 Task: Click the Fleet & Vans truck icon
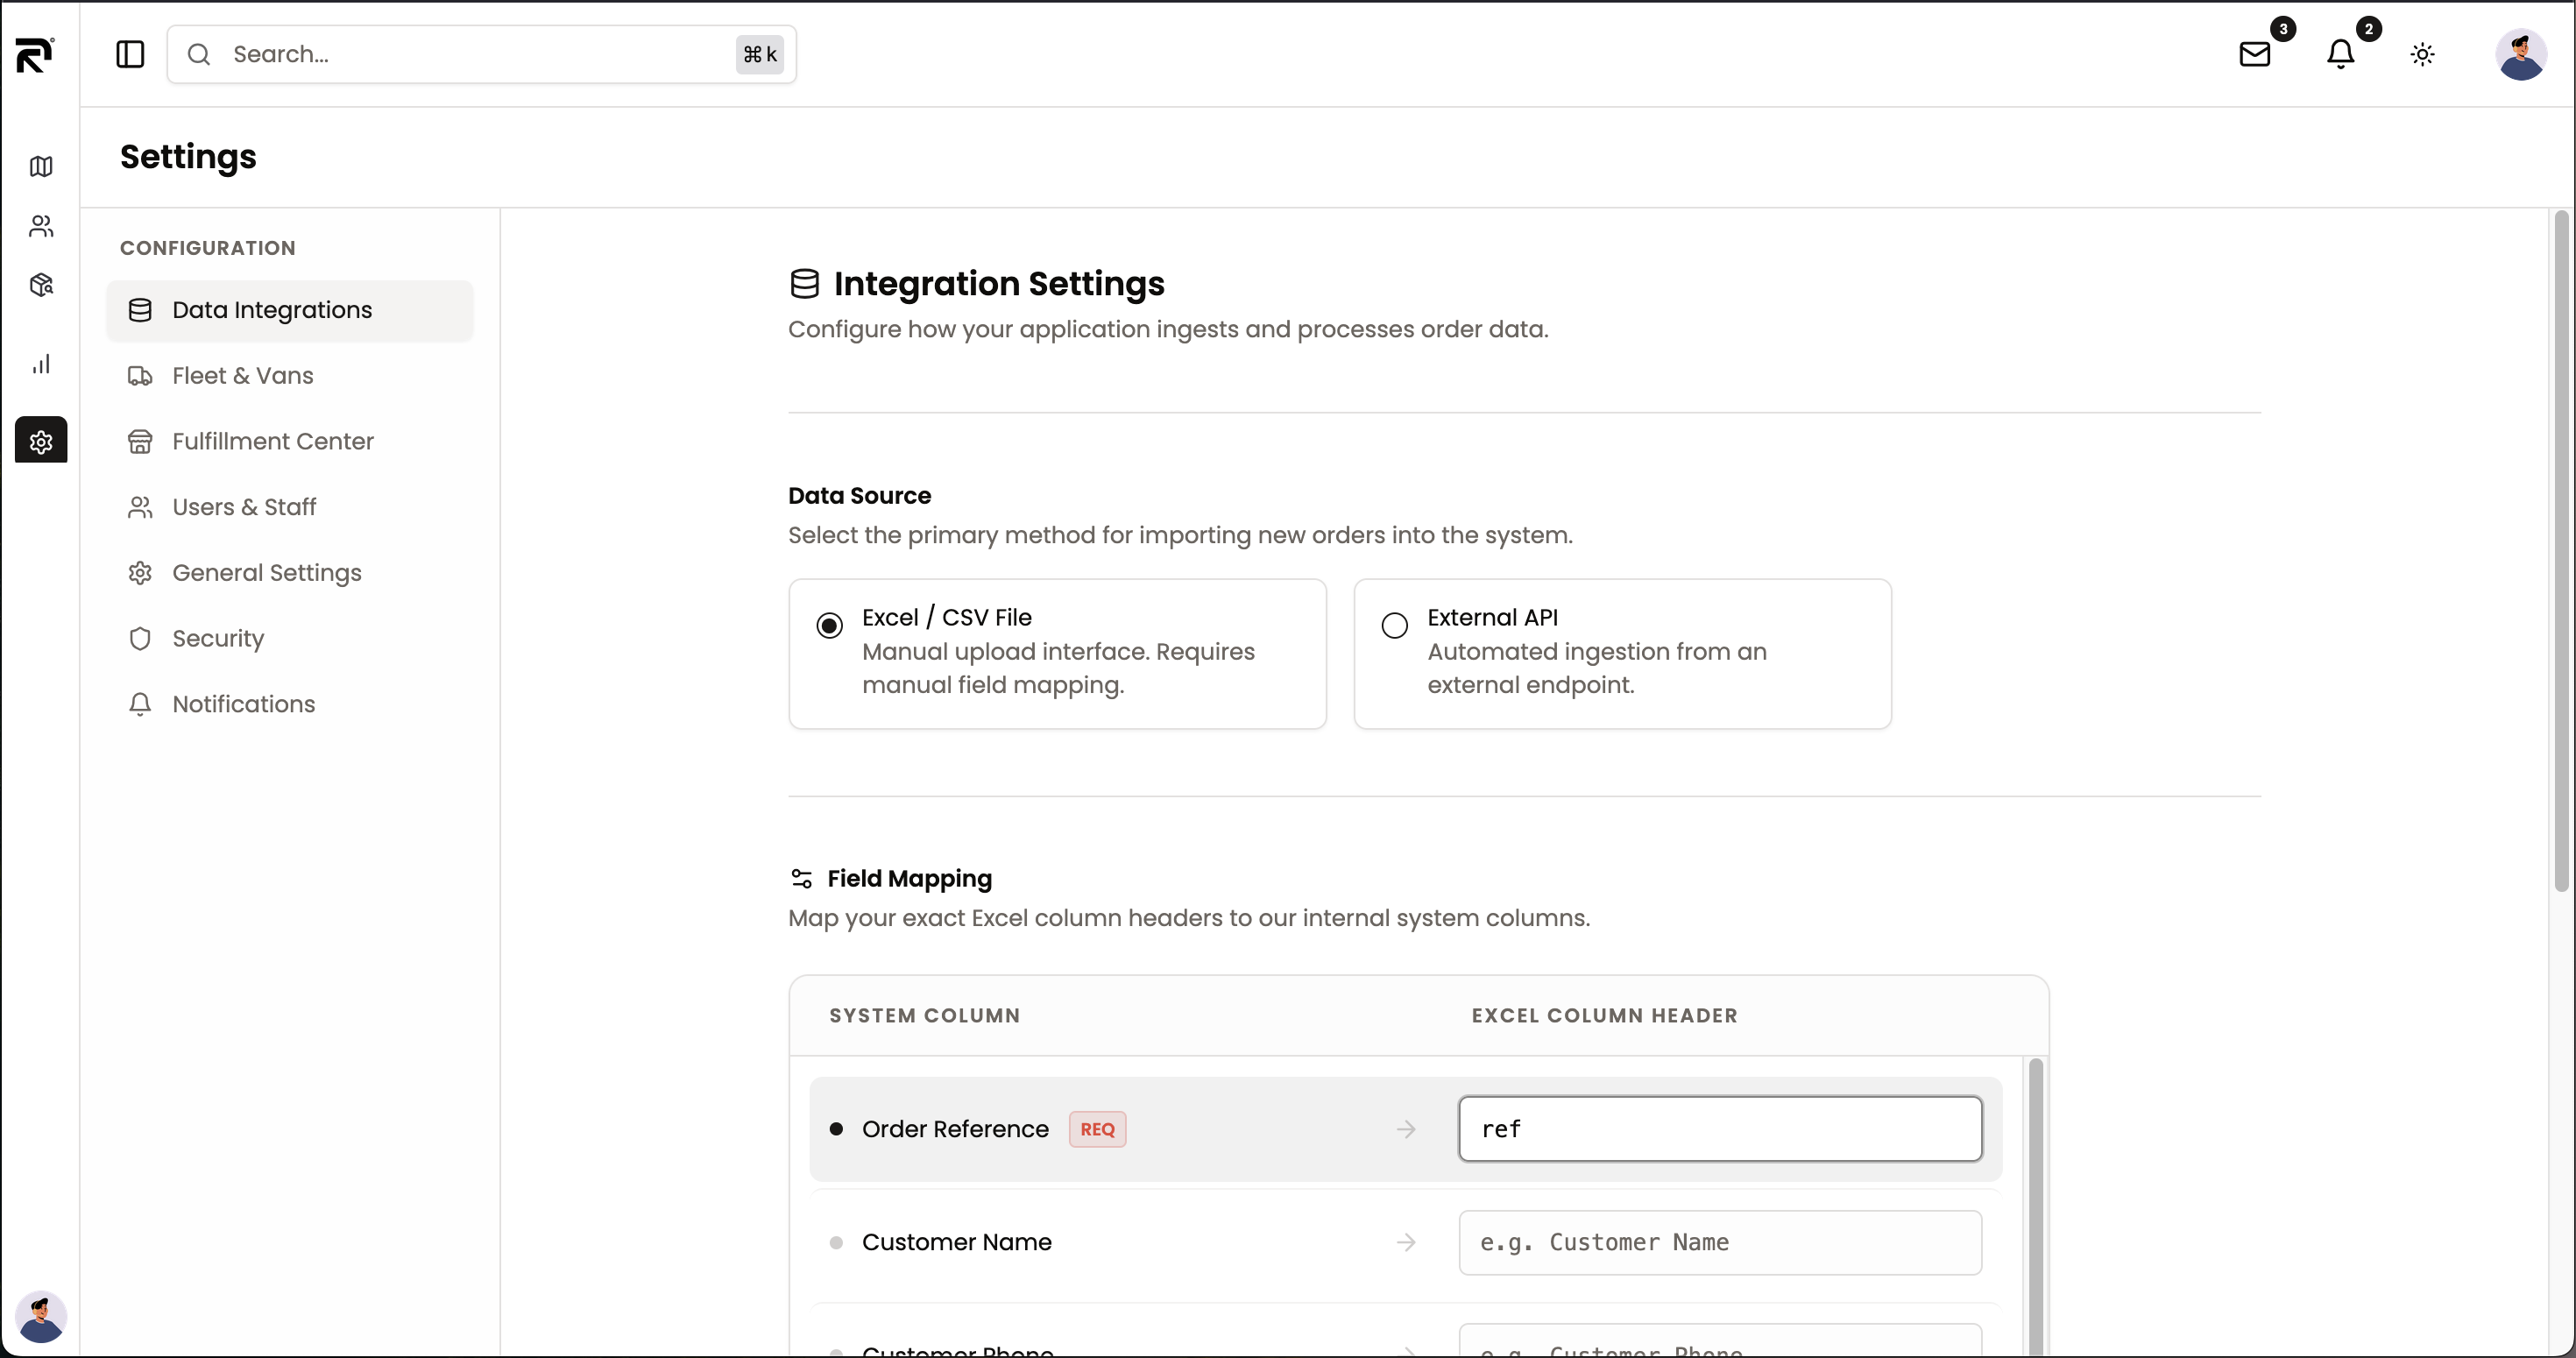[x=140, y=376]
